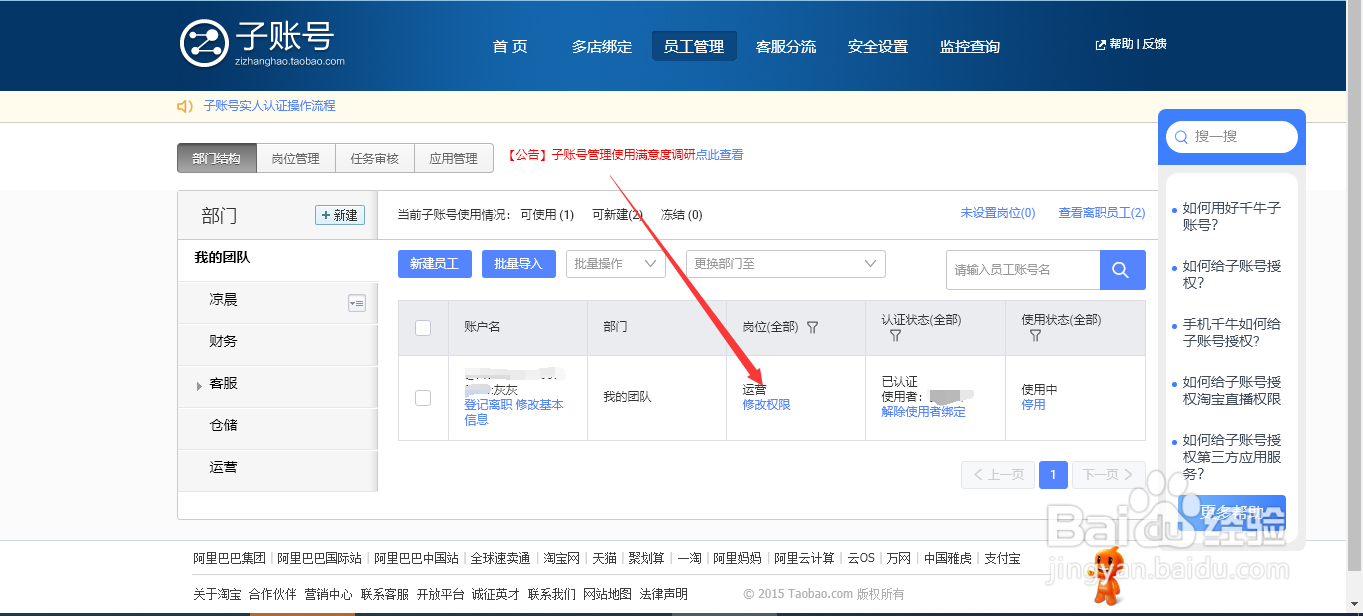Viewport: 1363px width, 616px height.
Task: Open help topic 如何用好千牛子账号
Action: coord(1232,216)
